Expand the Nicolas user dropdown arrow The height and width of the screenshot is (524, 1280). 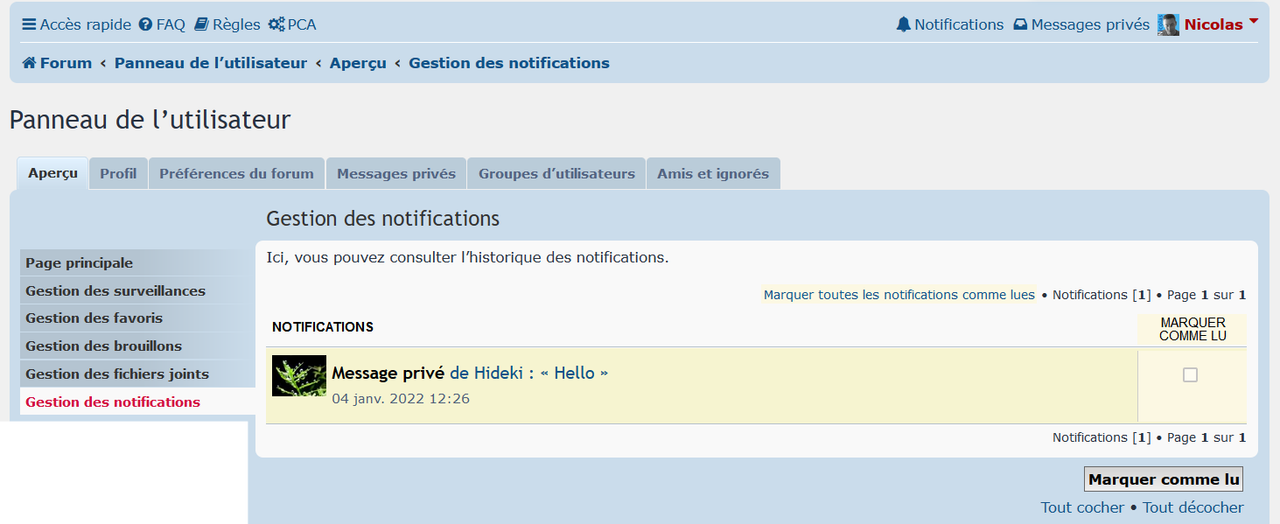[x=1254, y=21]
